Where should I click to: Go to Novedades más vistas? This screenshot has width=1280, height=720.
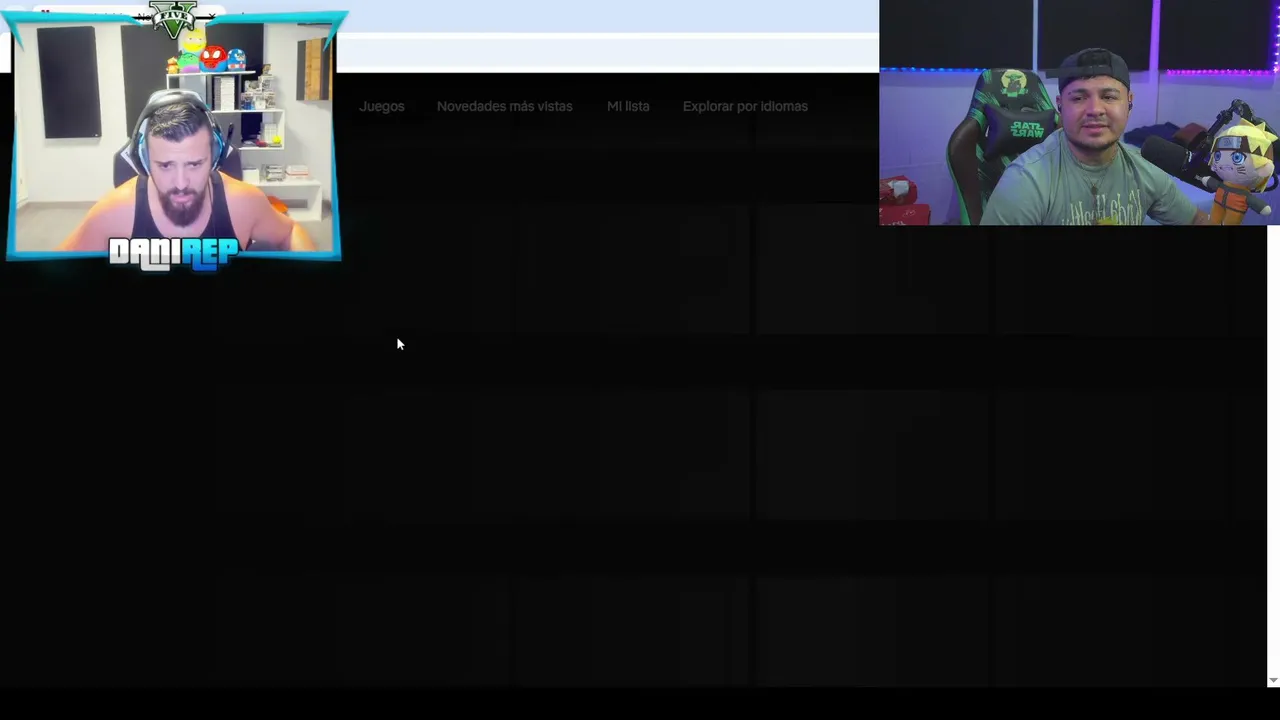pyautogui.click(x=505, y=106)
